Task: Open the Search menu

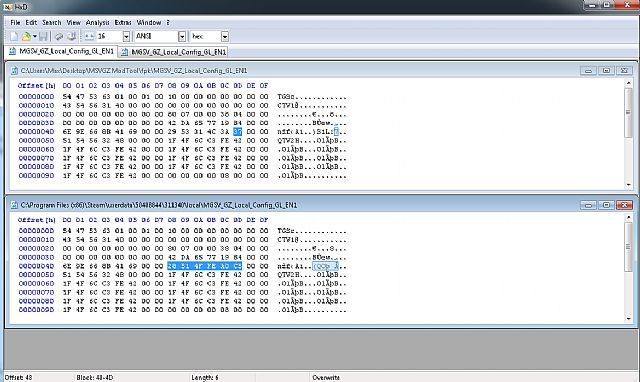Action: click(x=52, y=22)
